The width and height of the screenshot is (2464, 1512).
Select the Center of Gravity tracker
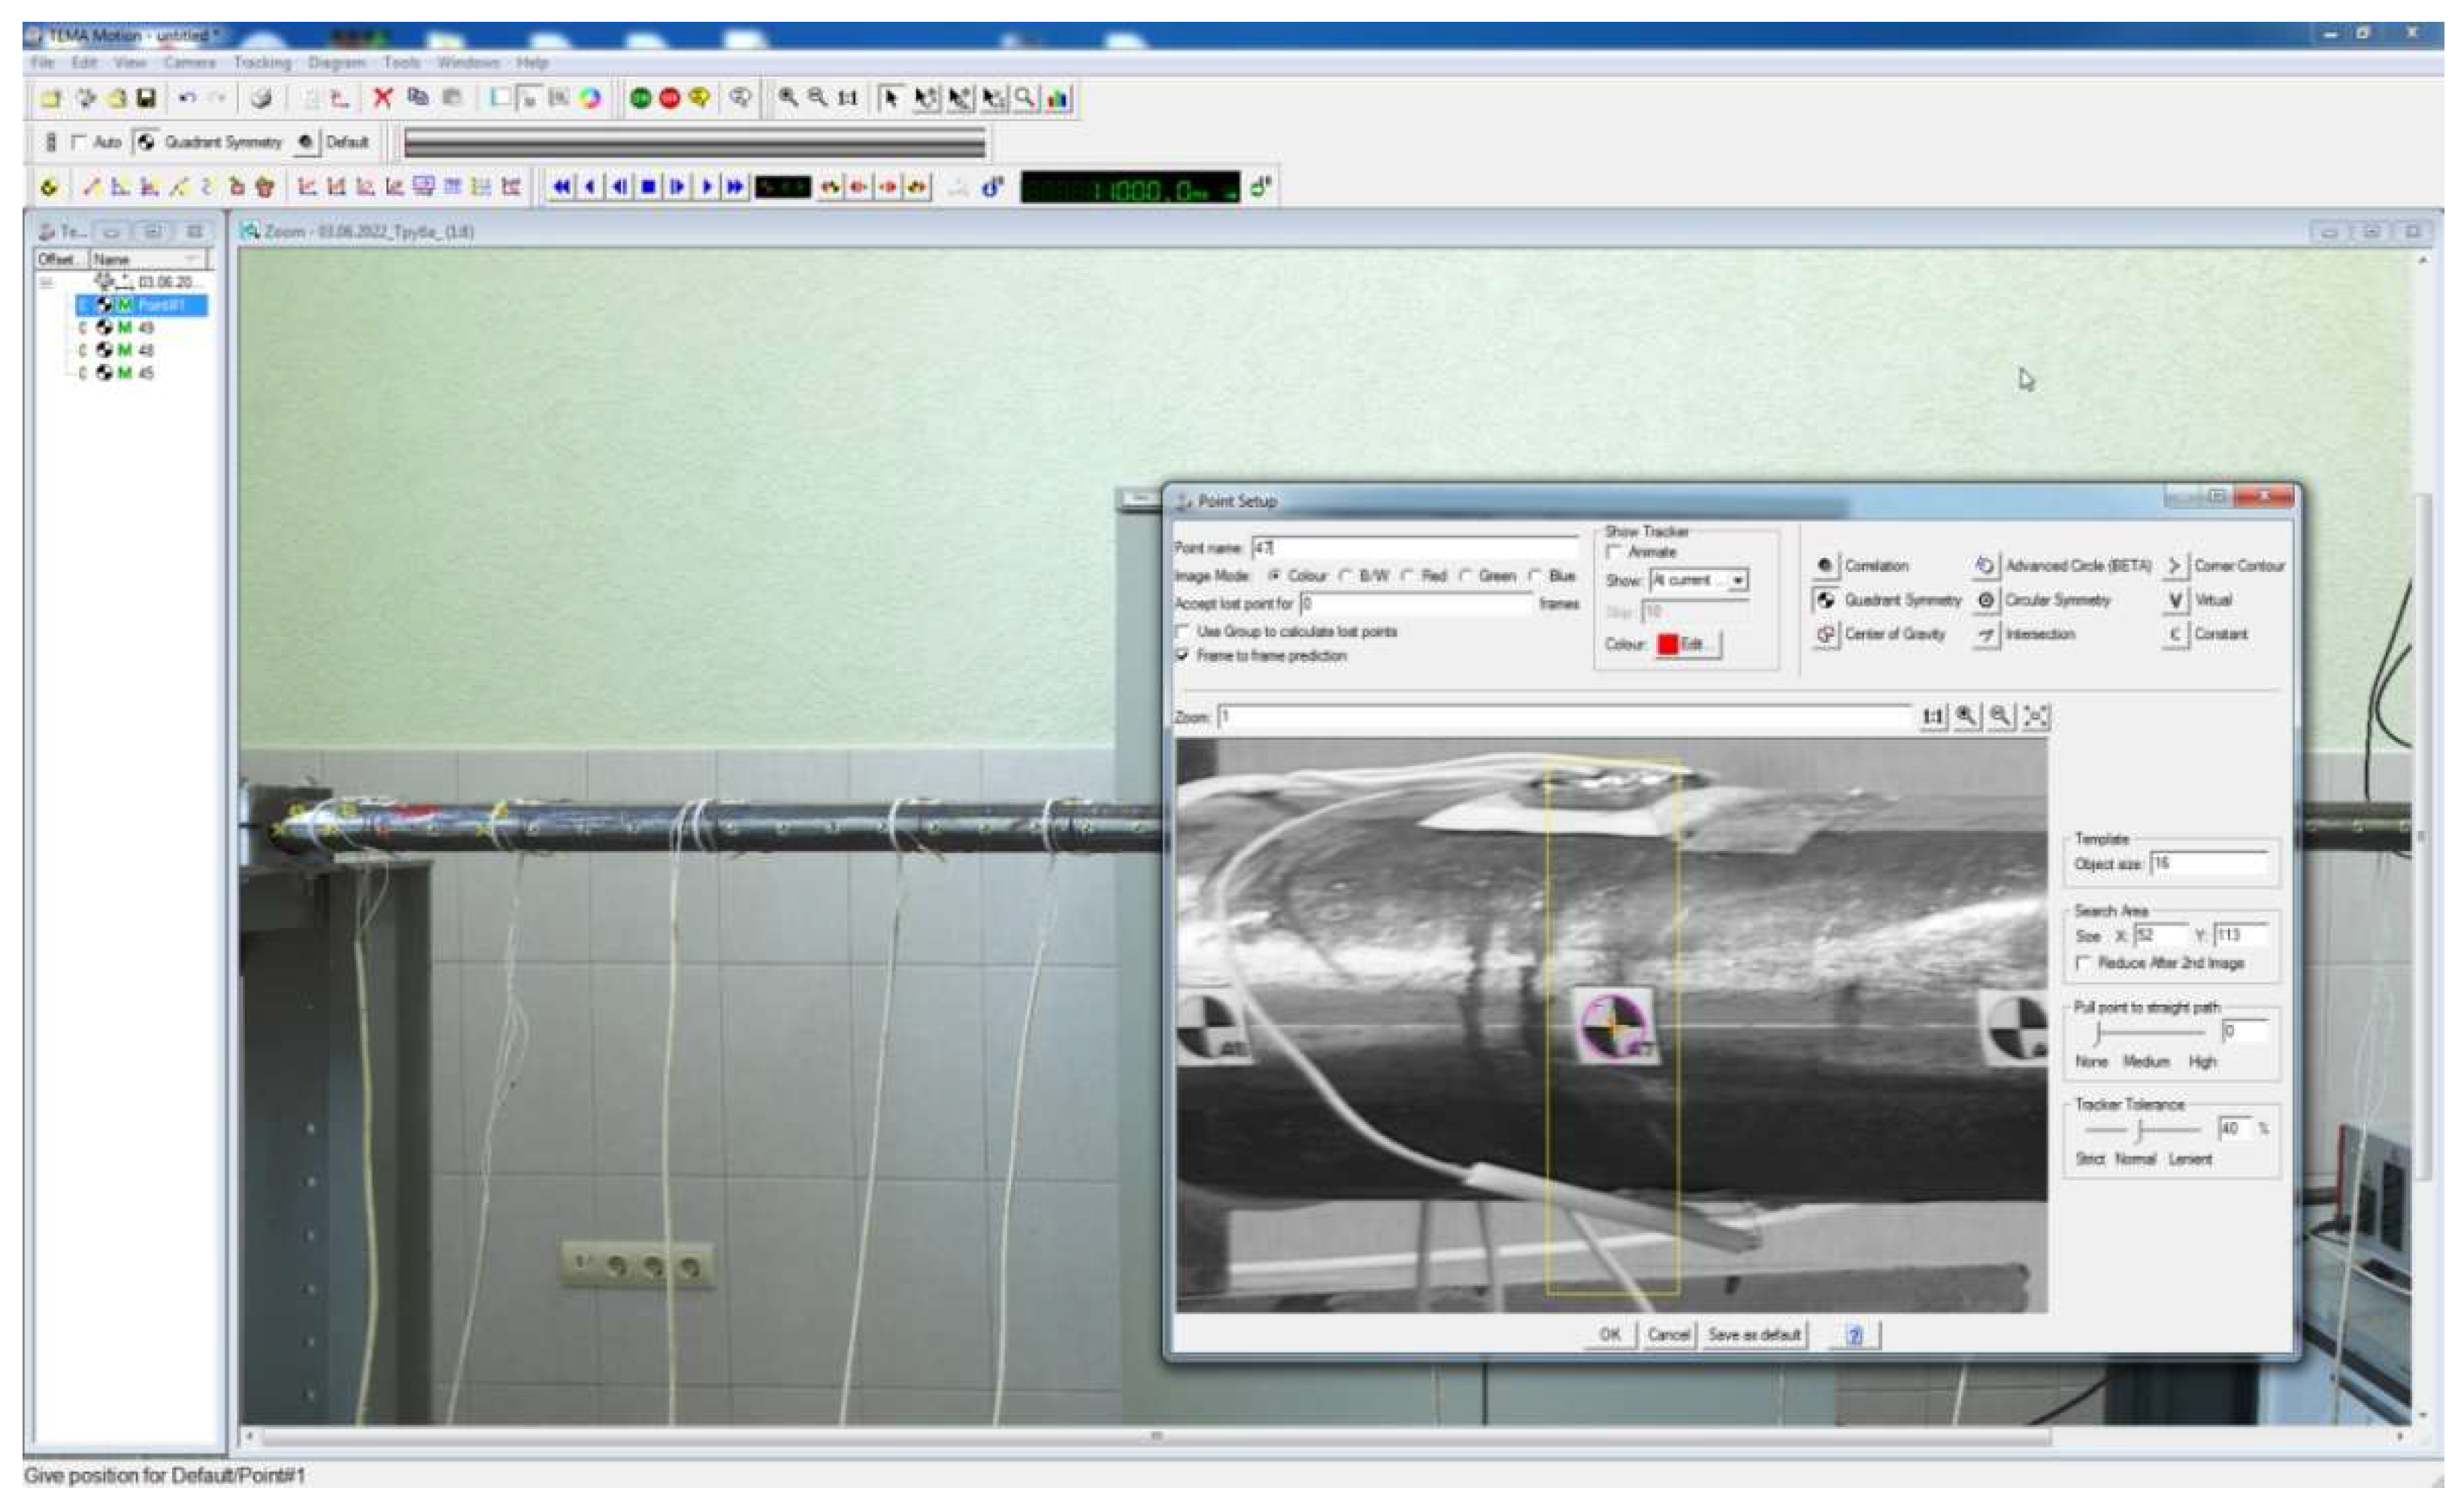pyautogui.click(x=1825, y=634)
